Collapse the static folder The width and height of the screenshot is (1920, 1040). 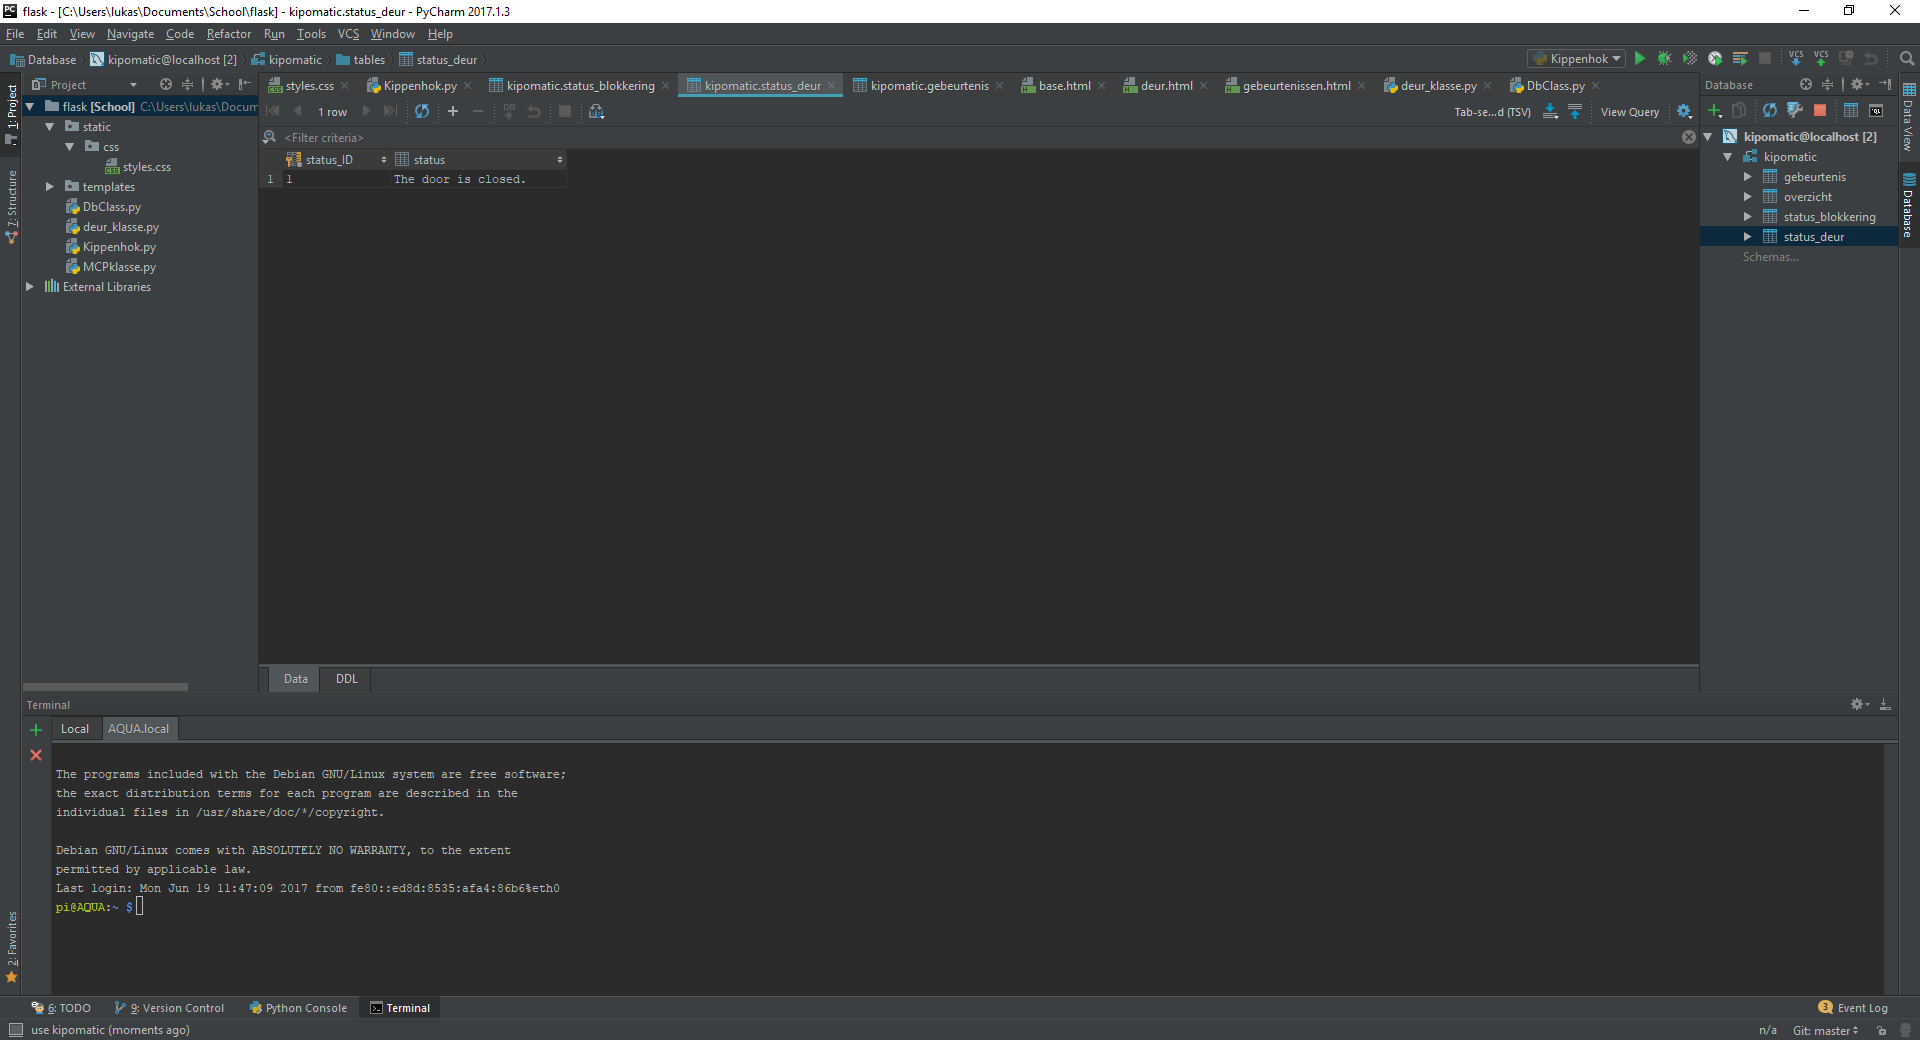(x=49, y=127)
